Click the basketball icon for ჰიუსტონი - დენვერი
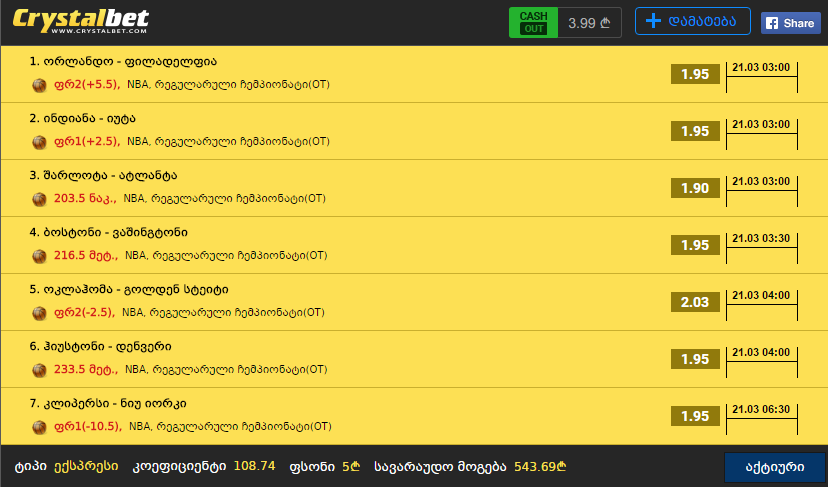The height and width of the screenshot is (487, 828). [39, 370]
